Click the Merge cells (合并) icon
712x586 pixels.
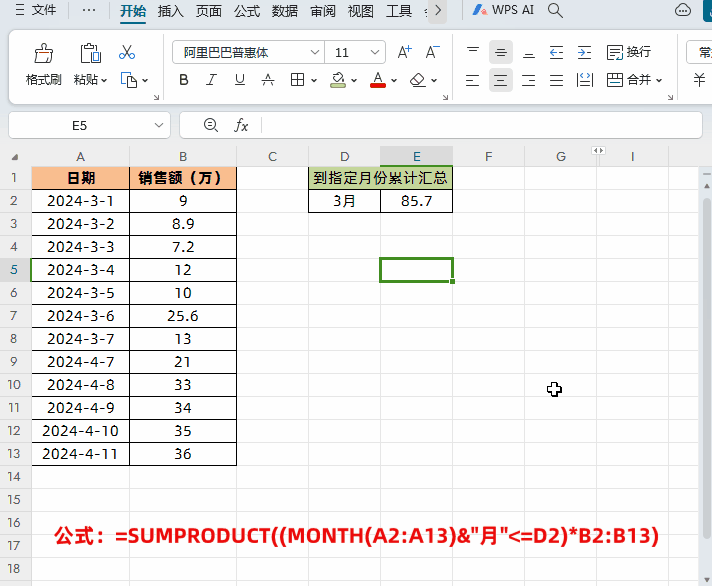coord(615,80)
